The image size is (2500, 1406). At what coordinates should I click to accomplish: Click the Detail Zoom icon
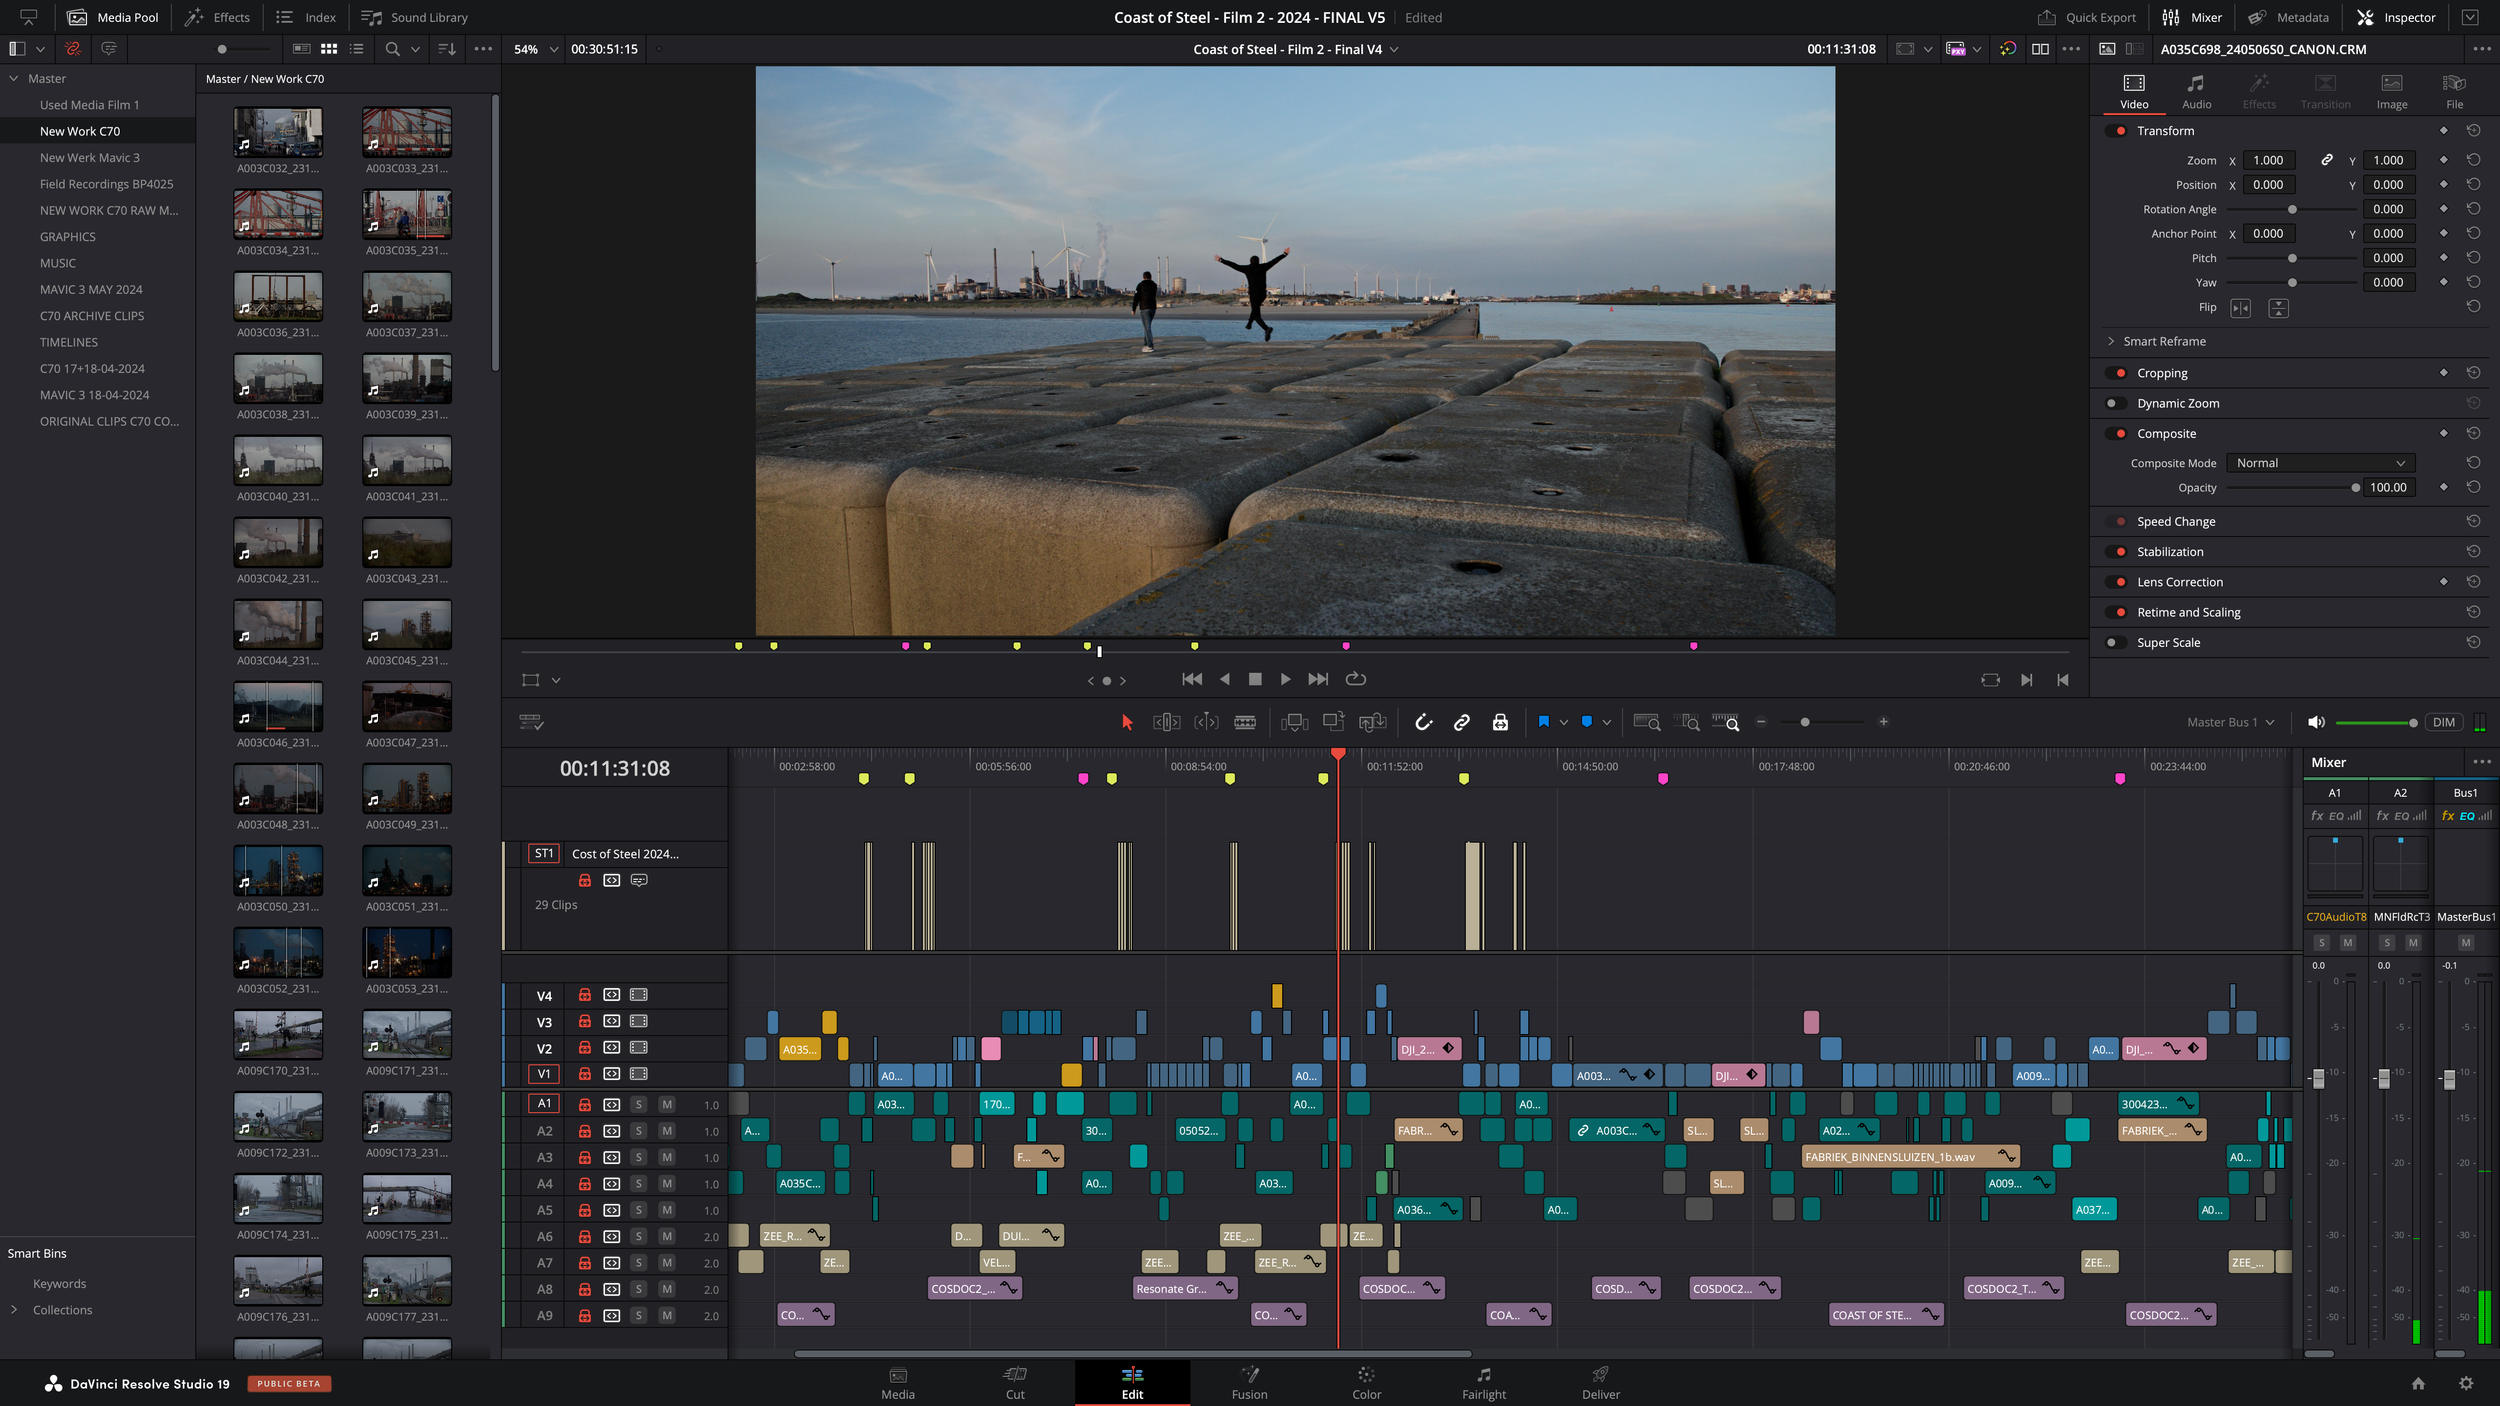click(x=1686, y=722)
